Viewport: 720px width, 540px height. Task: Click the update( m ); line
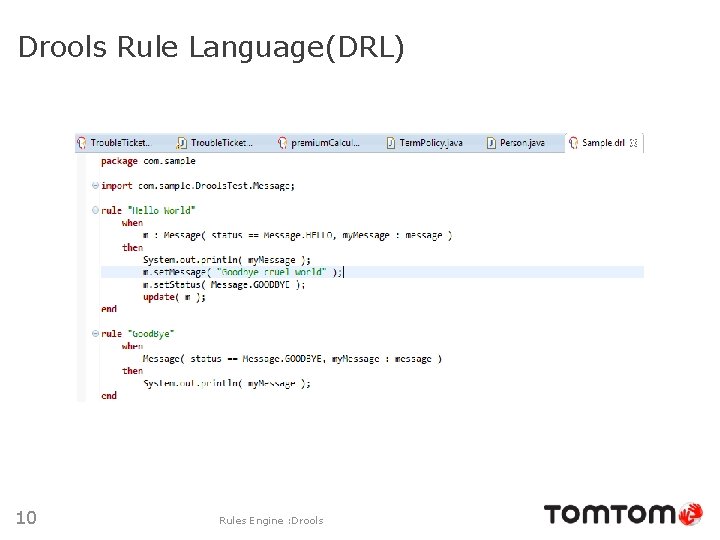pos(174,297)
